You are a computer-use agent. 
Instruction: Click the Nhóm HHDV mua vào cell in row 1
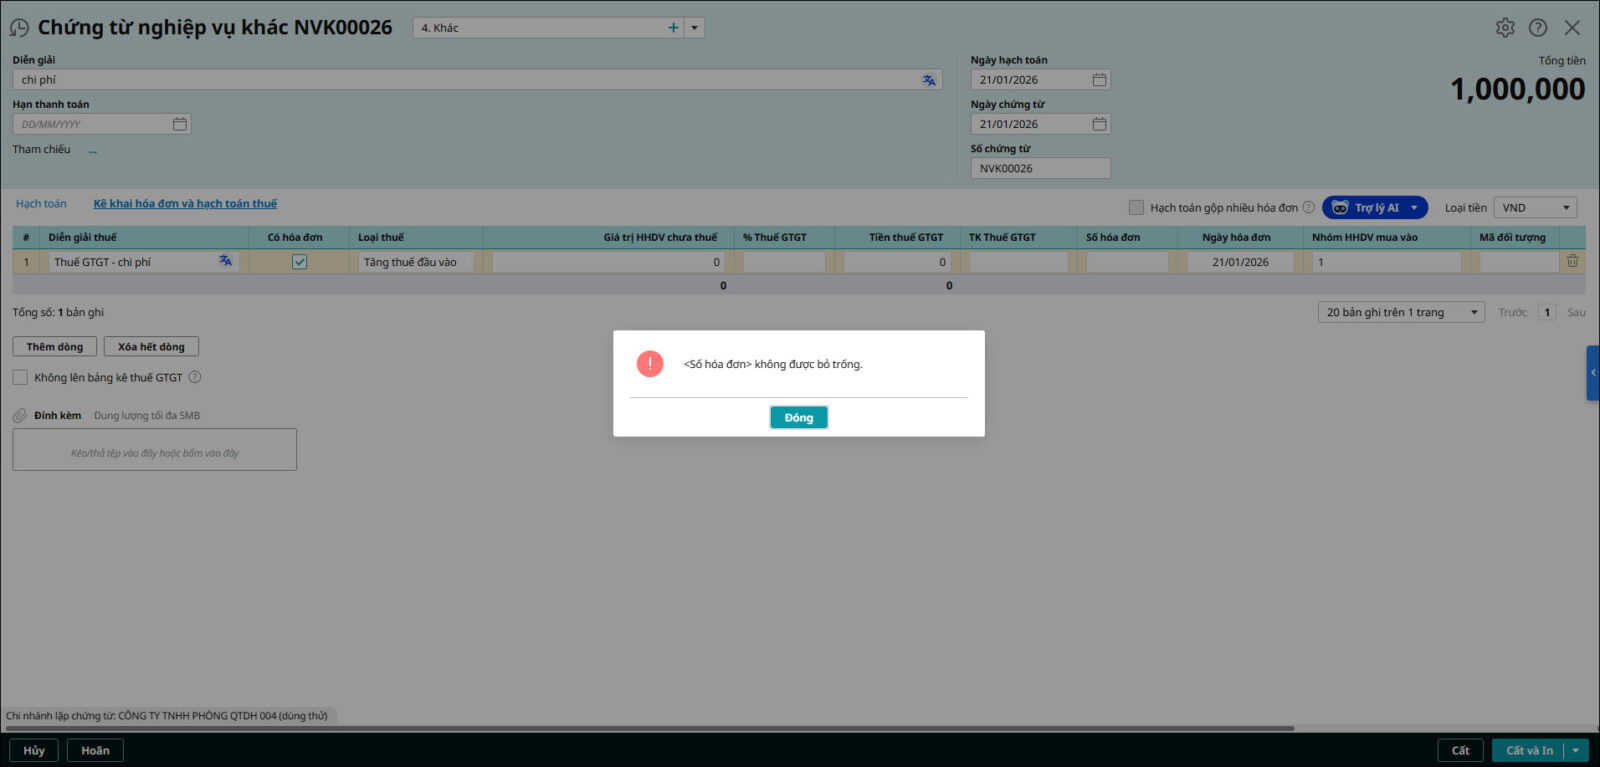[1386, 262]
